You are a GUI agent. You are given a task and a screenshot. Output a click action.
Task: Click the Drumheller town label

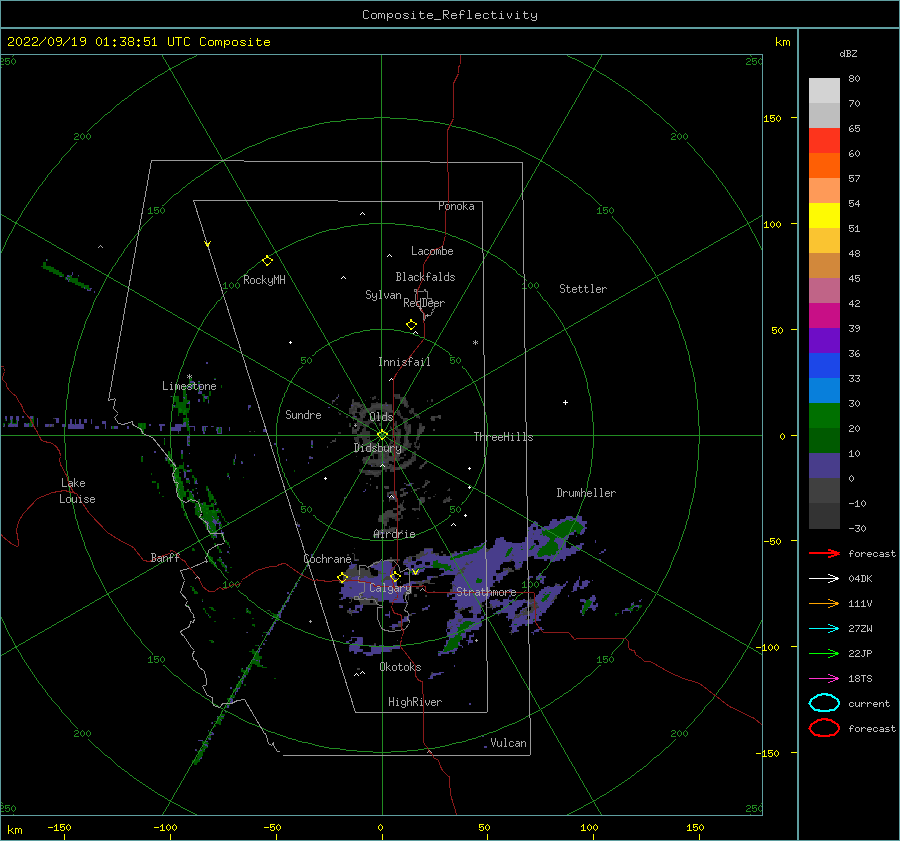[586, 493]
